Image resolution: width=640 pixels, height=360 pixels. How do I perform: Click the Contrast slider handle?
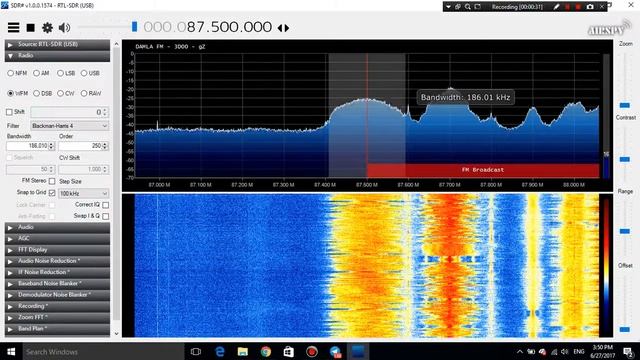(x=624, y=159)
